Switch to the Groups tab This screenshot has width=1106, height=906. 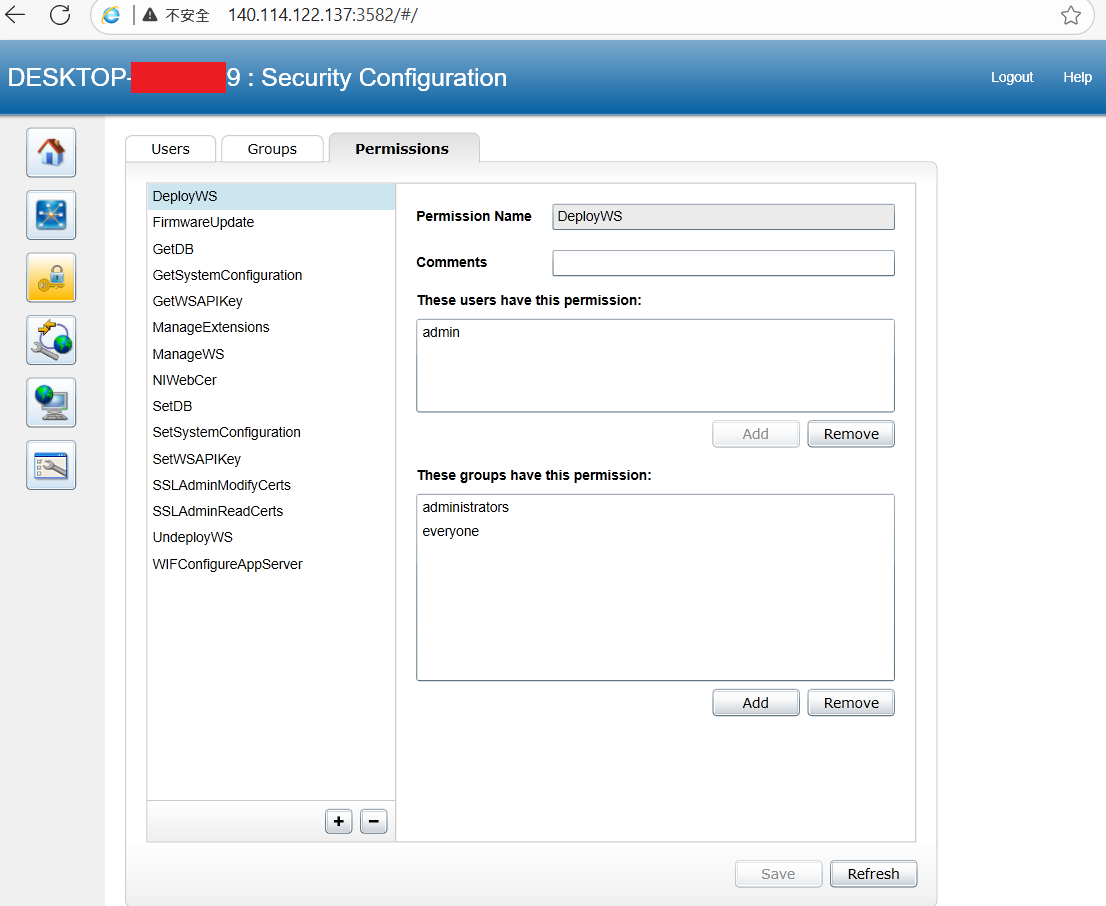point(272,149)
